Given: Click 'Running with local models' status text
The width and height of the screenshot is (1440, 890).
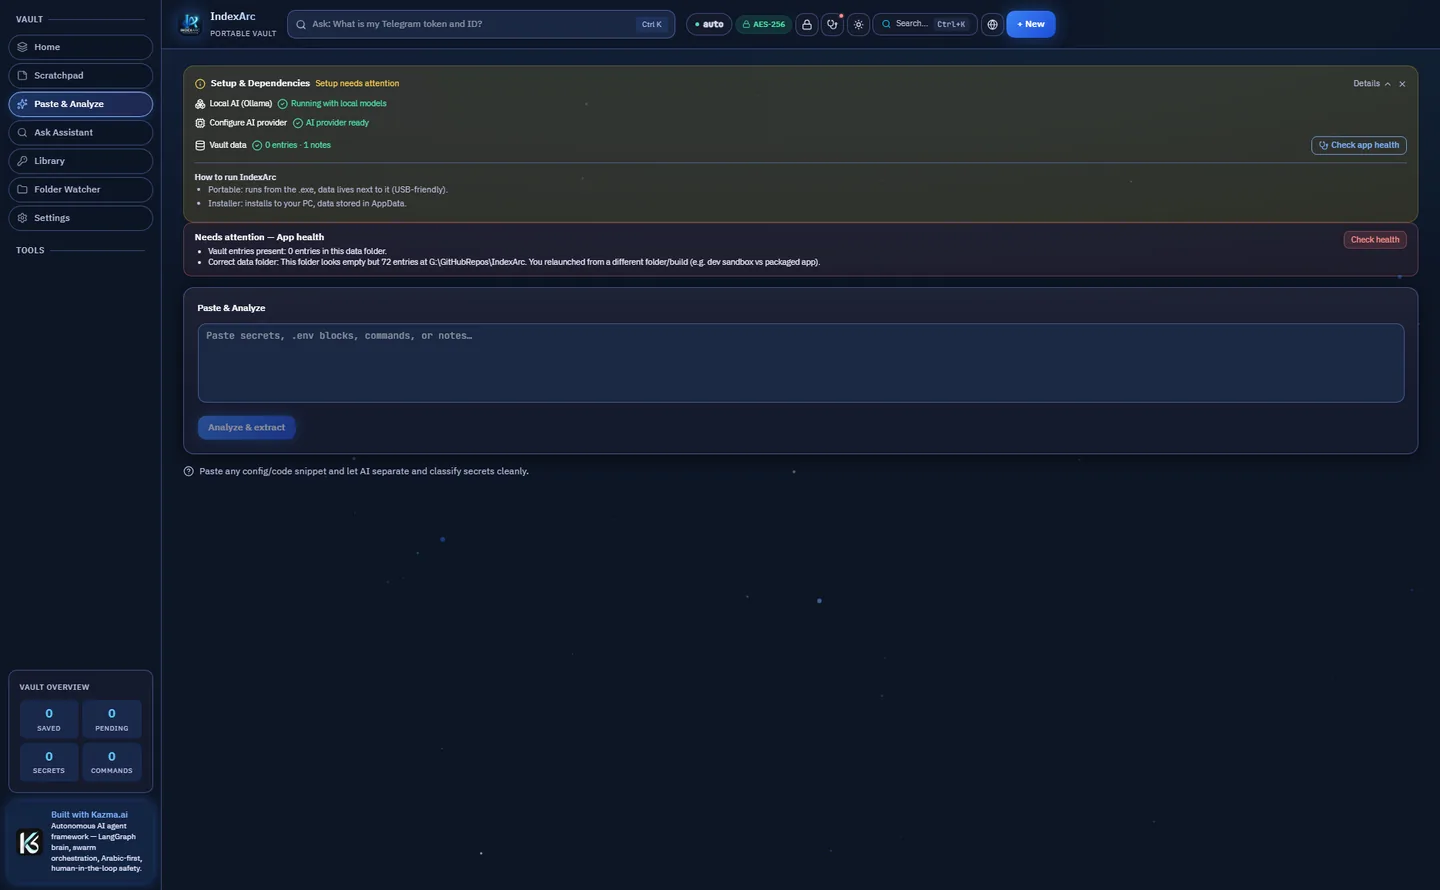Looking at the screenshot, I should [x=338, y=104].
